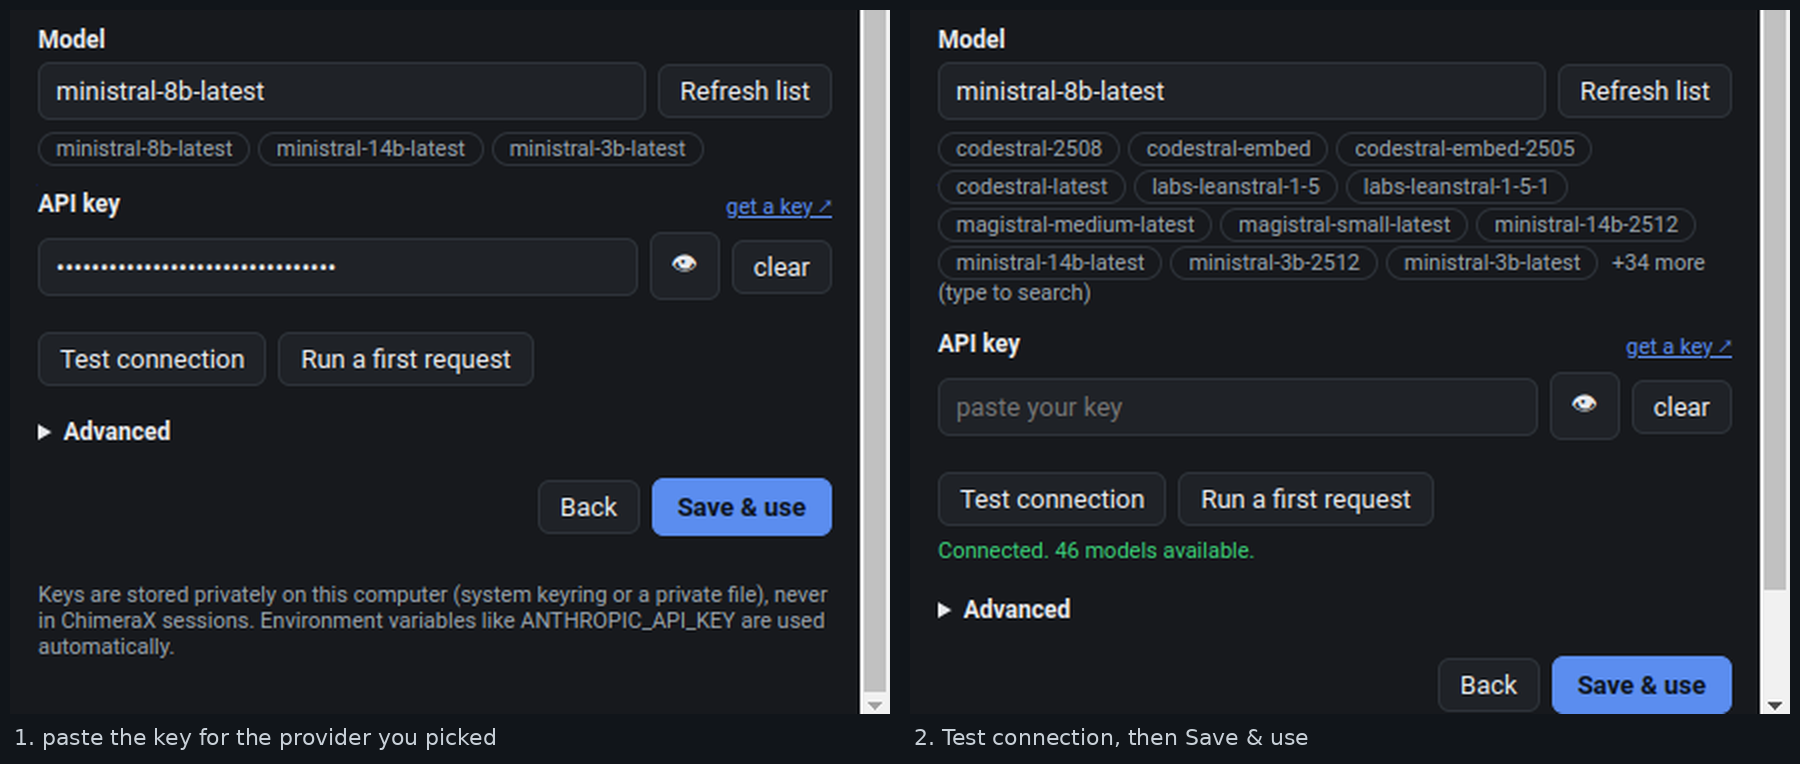This screenshot has height=764, width=1800.
Task: Select the ministral-3b-2512 chip
Action: pyautogui.click(x=1274, y=263)
